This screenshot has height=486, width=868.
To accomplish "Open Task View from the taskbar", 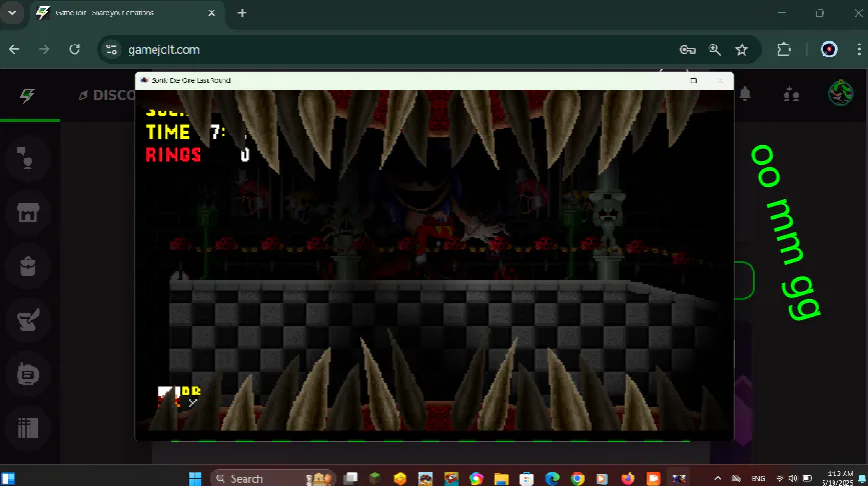I will [x=350, y=478].
